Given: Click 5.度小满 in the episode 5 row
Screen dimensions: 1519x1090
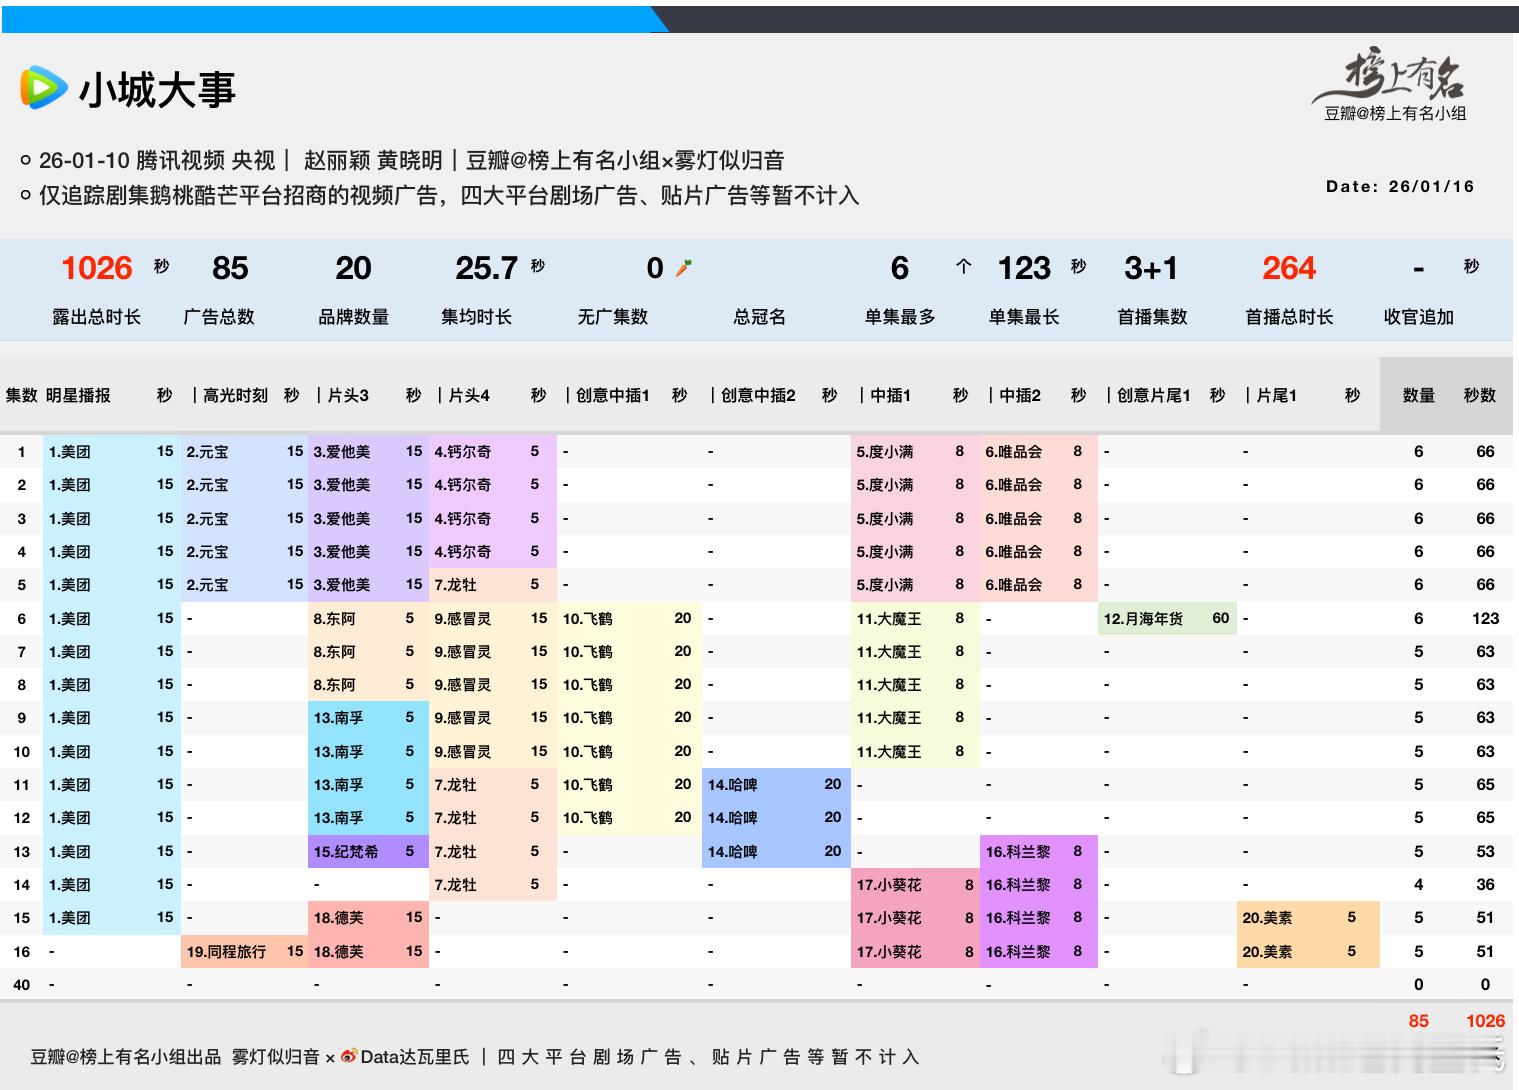Looking at the screenshot, I should 884,585.
